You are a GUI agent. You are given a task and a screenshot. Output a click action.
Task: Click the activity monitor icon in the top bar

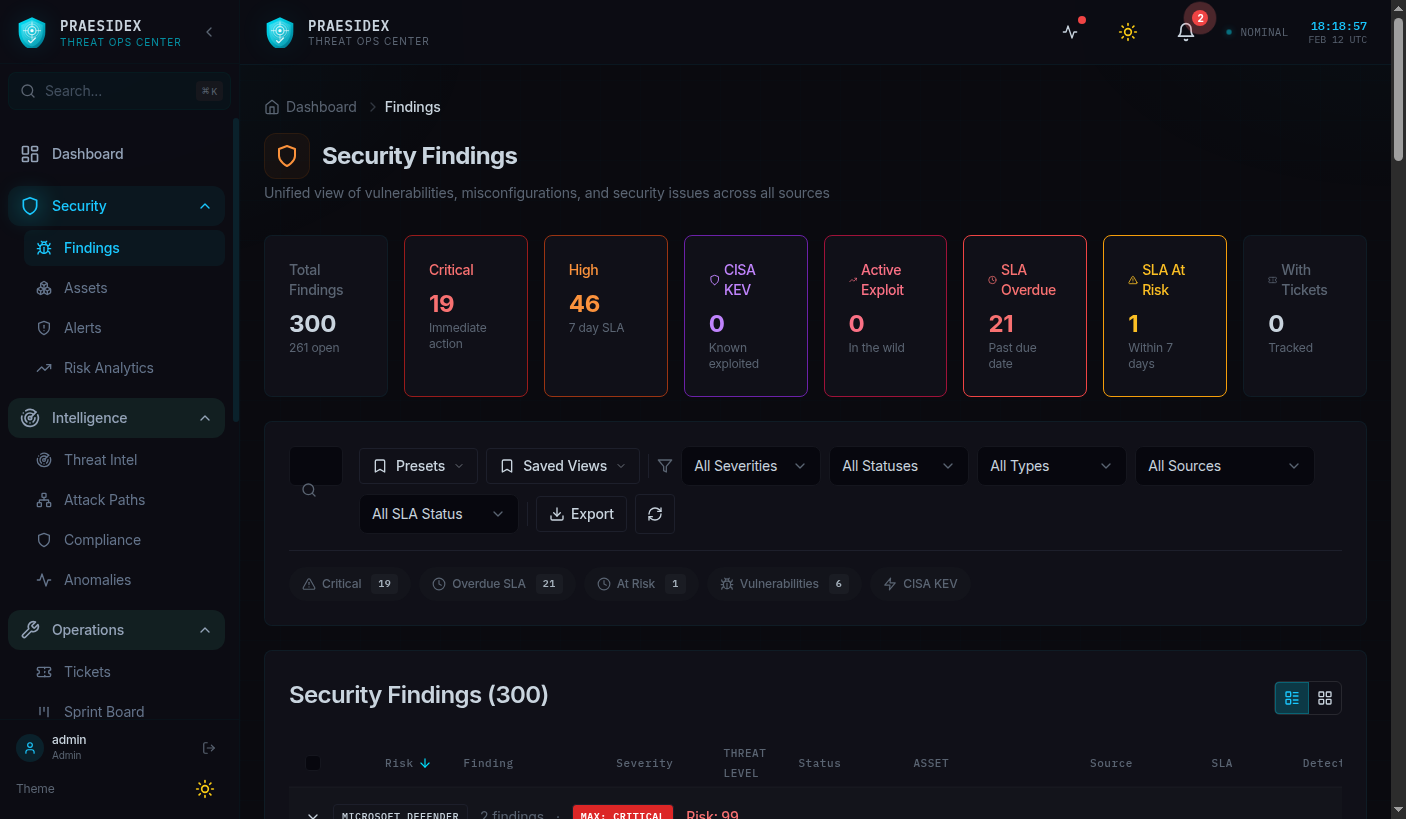(1069, 32)
